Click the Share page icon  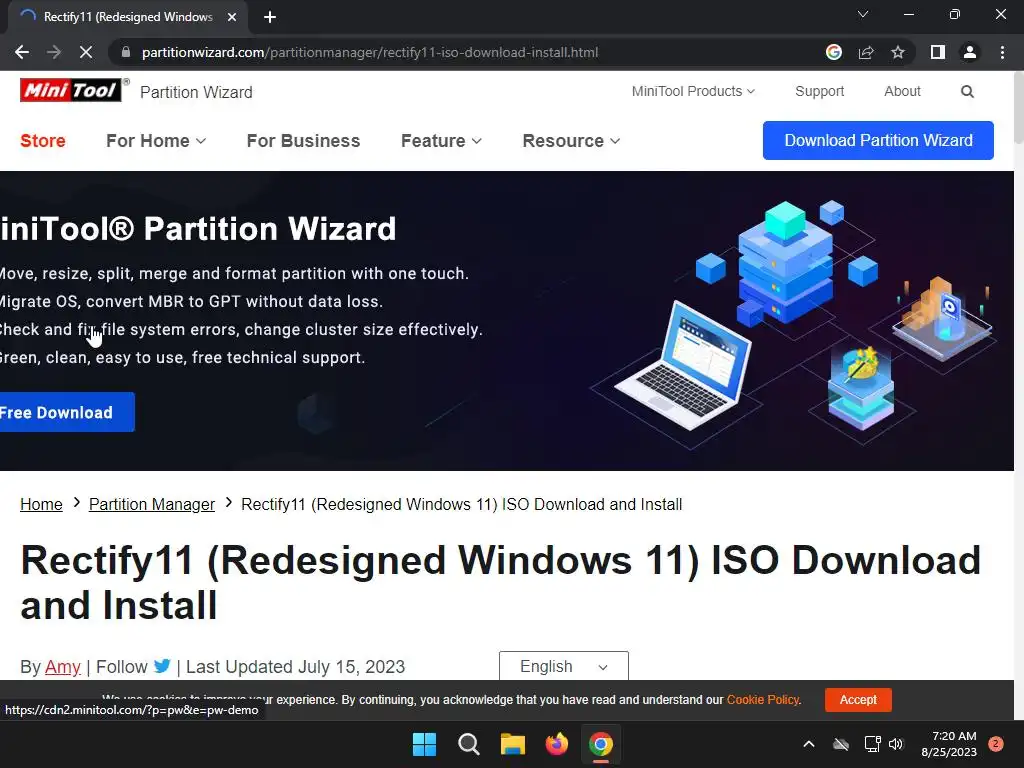866,52
